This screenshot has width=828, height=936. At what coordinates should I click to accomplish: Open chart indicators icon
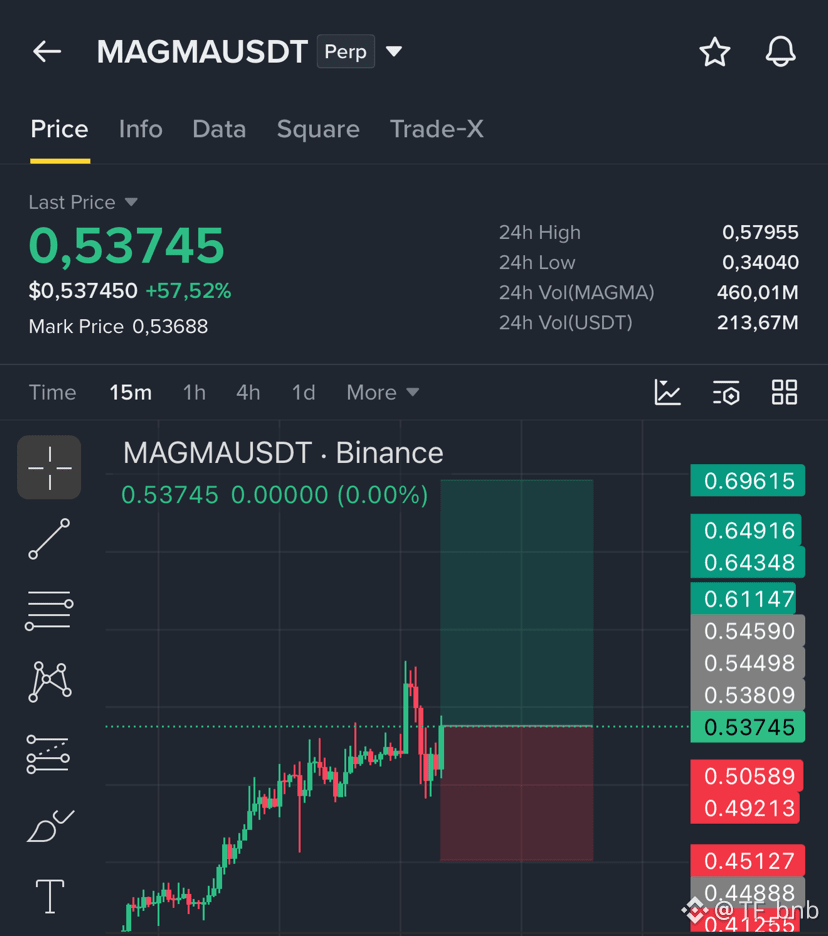(x=667, y=392)
